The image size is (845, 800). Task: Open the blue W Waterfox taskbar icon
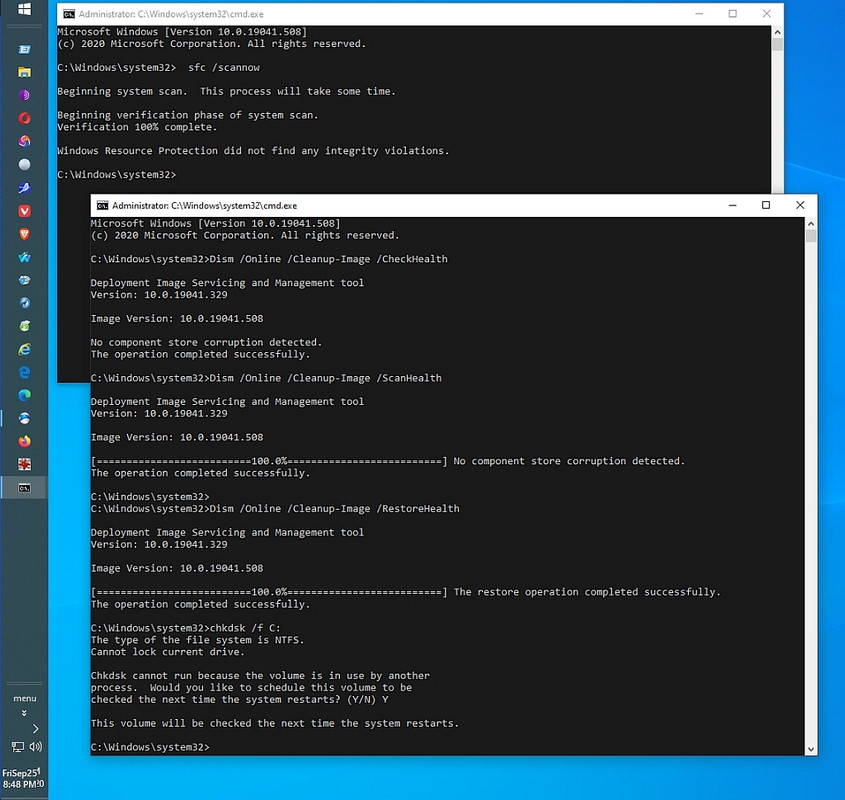[x=24, y=257]
